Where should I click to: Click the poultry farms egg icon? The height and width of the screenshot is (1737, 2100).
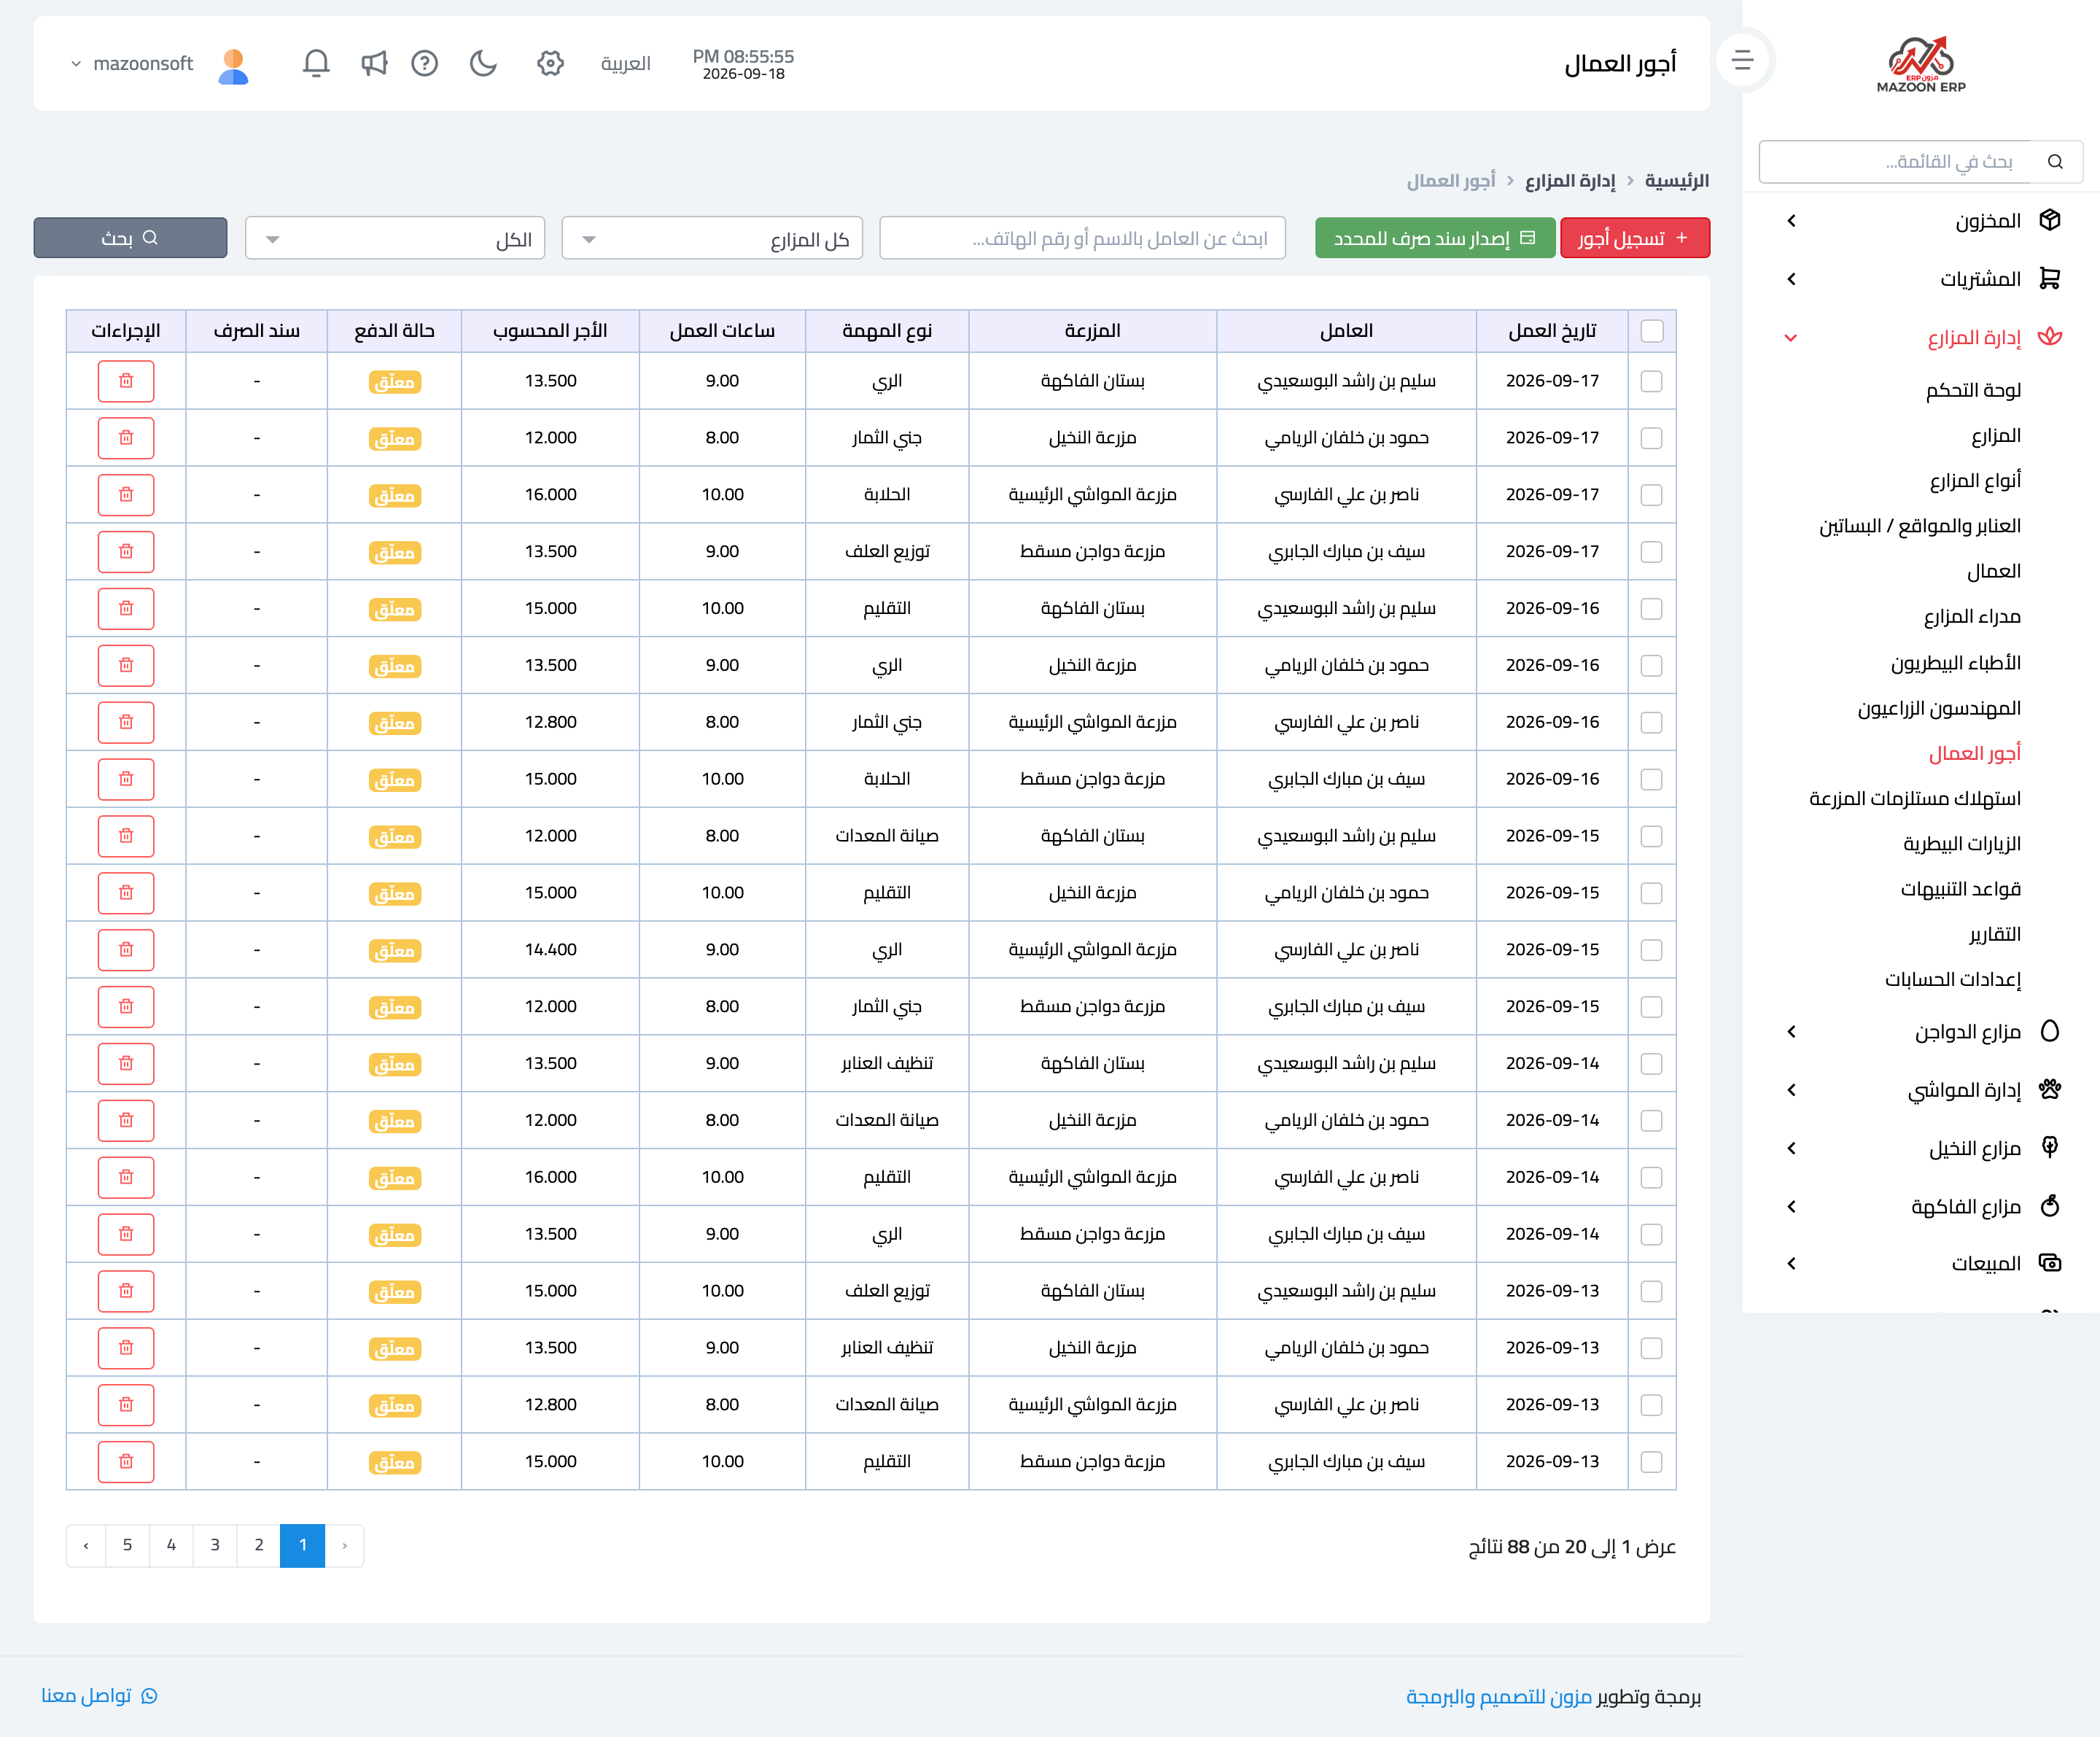pos(2050,1031)
